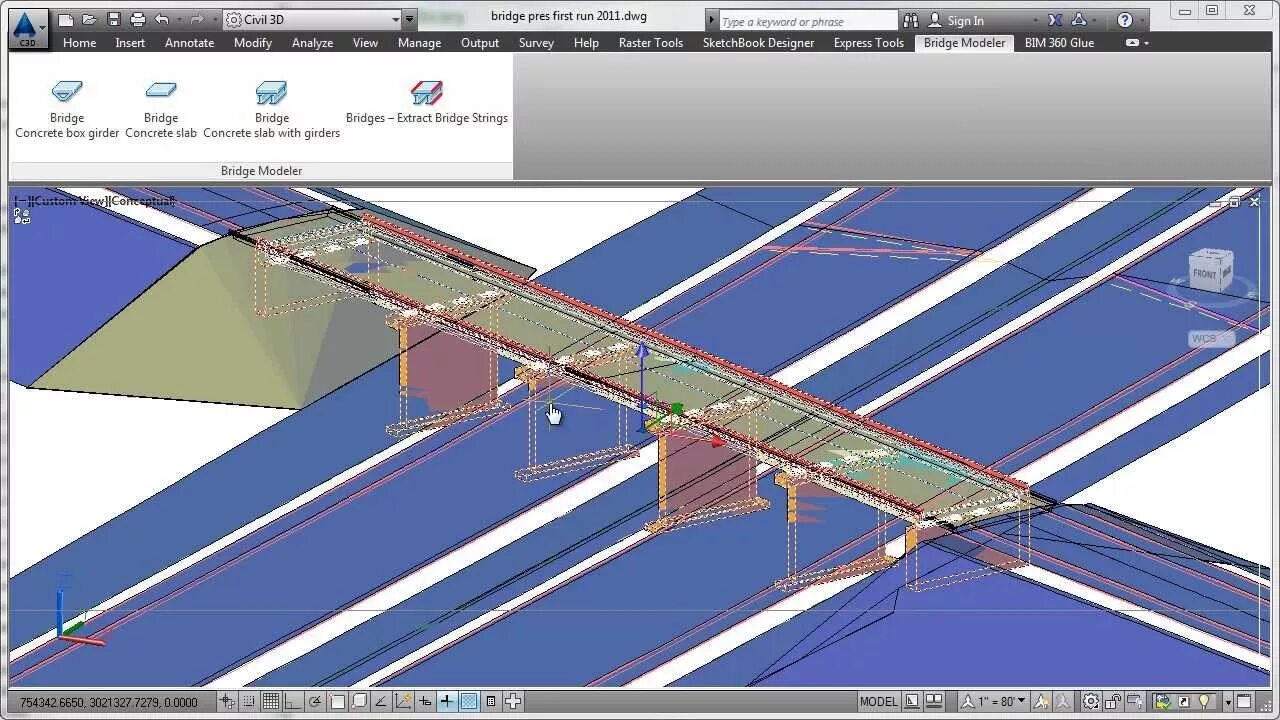This screenshot has height=720, width=1280.
Task: Run Bridges – Extract Bridge Strings tool
Action: [x=427, y=103]
